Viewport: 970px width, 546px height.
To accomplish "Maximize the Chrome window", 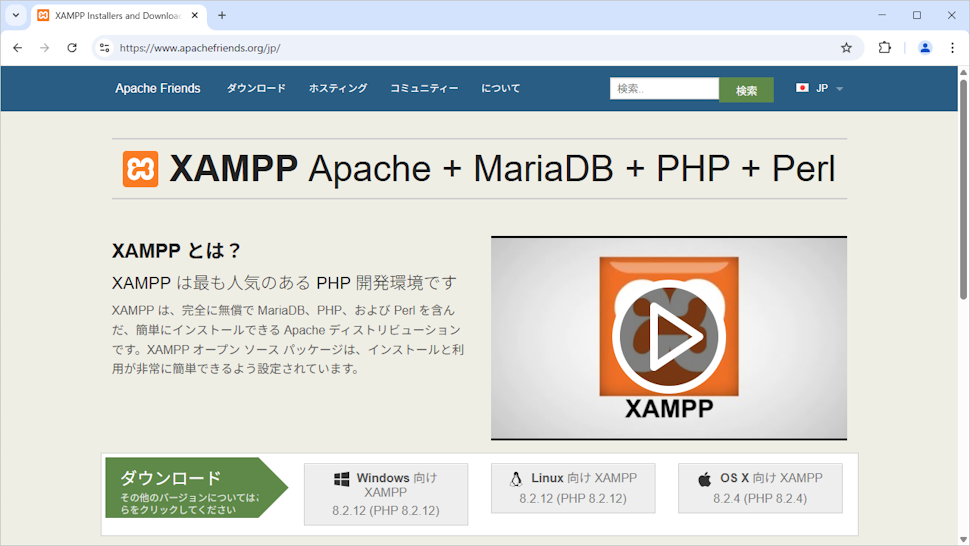I will pyautogui.click(x=917, y=15).
